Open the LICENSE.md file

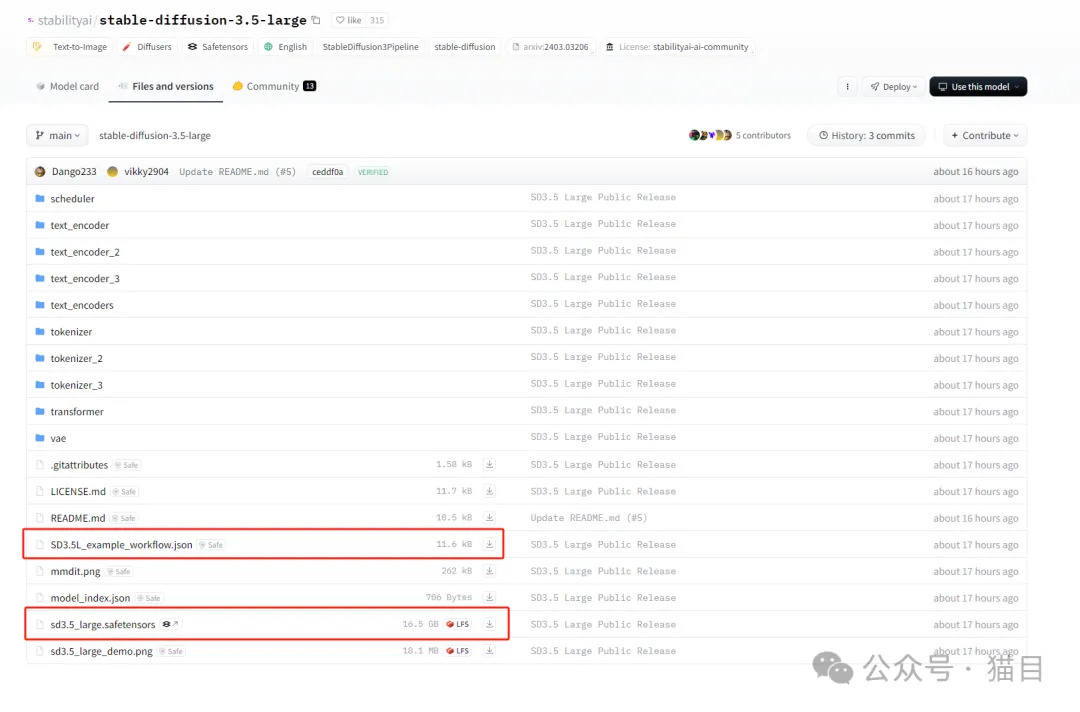[78, 492]
